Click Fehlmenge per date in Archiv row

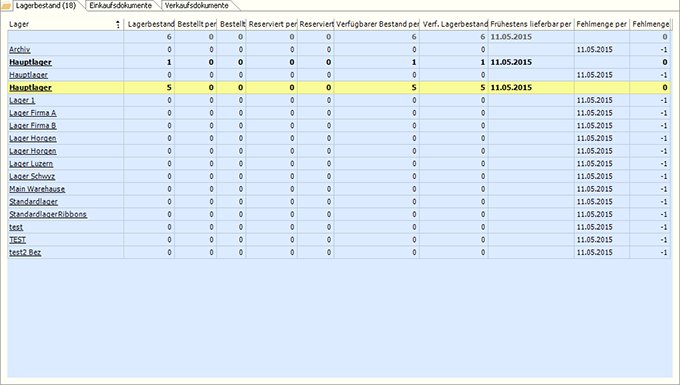[595, 49]
